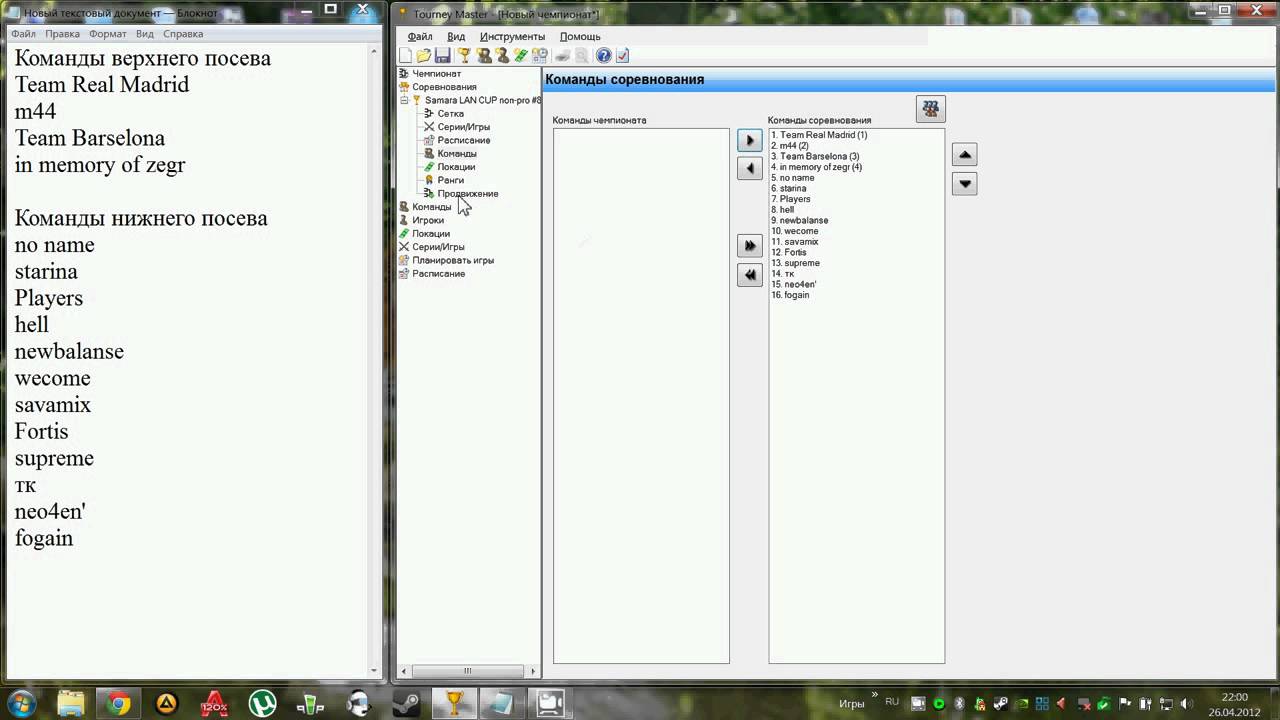The height and width of the screenshot is (720, 1280).
Task: Open the Помощь menu
Action: point(580,37)
